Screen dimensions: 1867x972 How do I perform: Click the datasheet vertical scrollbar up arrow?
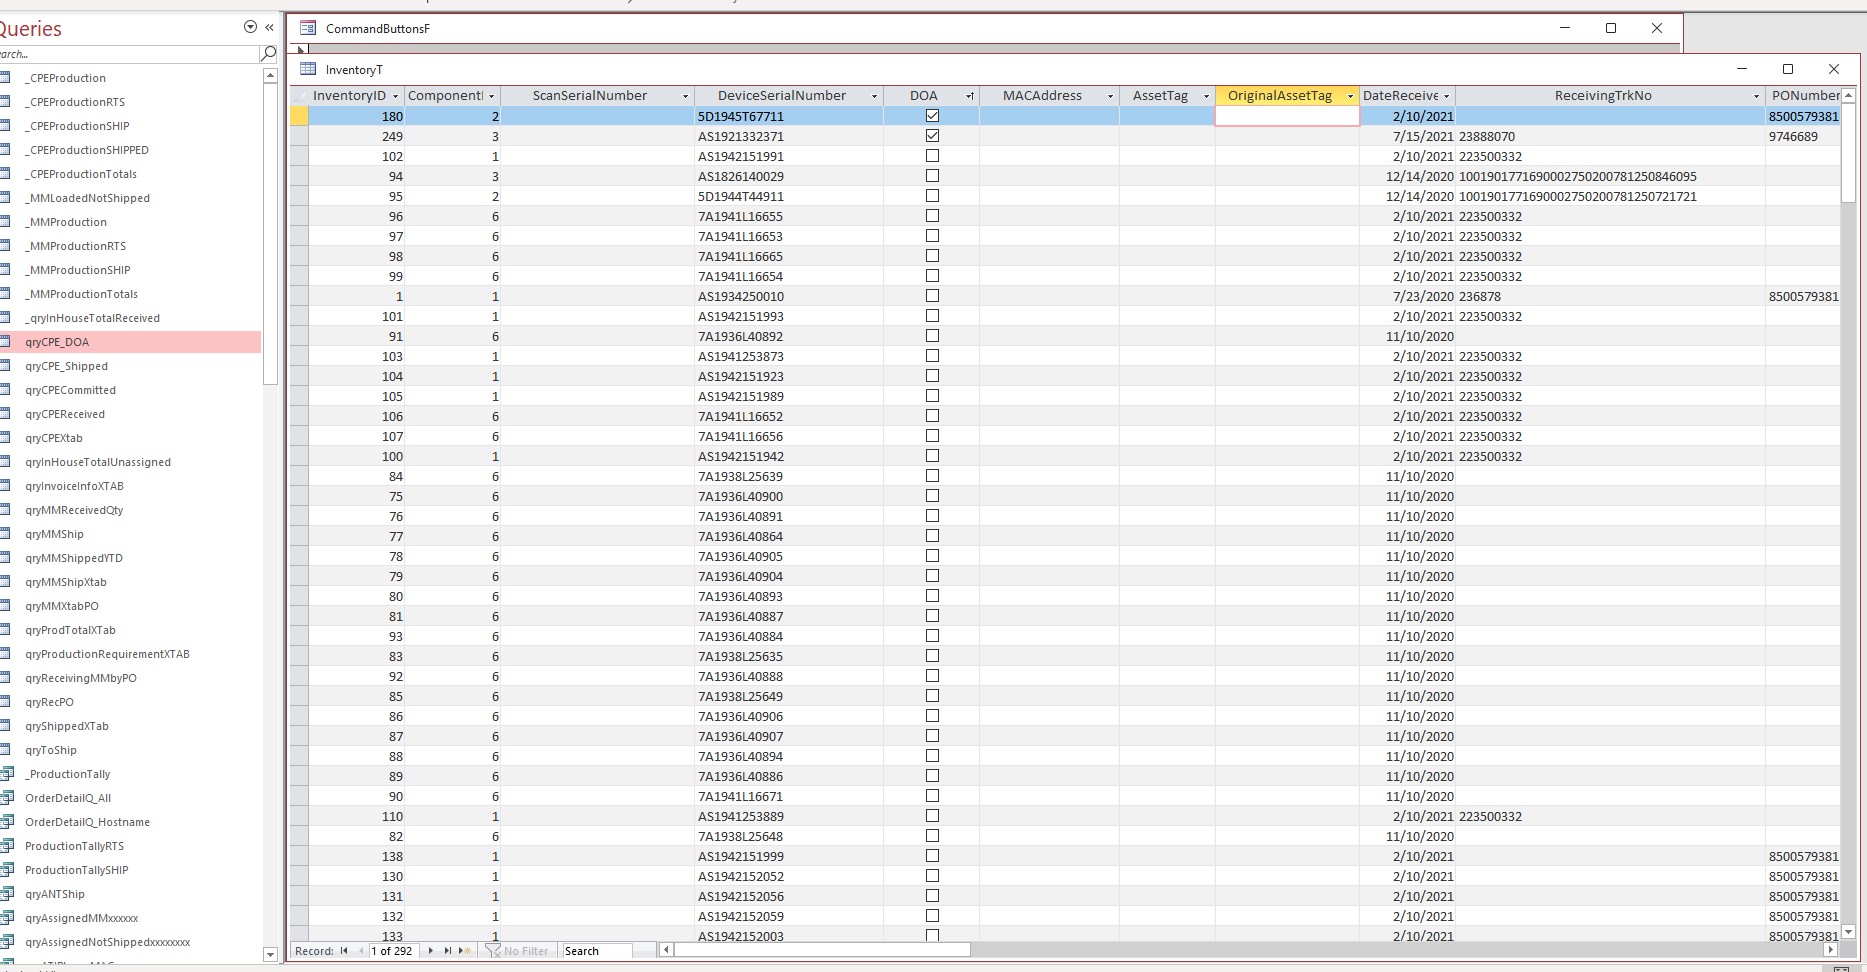pyautogui.click(x=1848, y=95)
